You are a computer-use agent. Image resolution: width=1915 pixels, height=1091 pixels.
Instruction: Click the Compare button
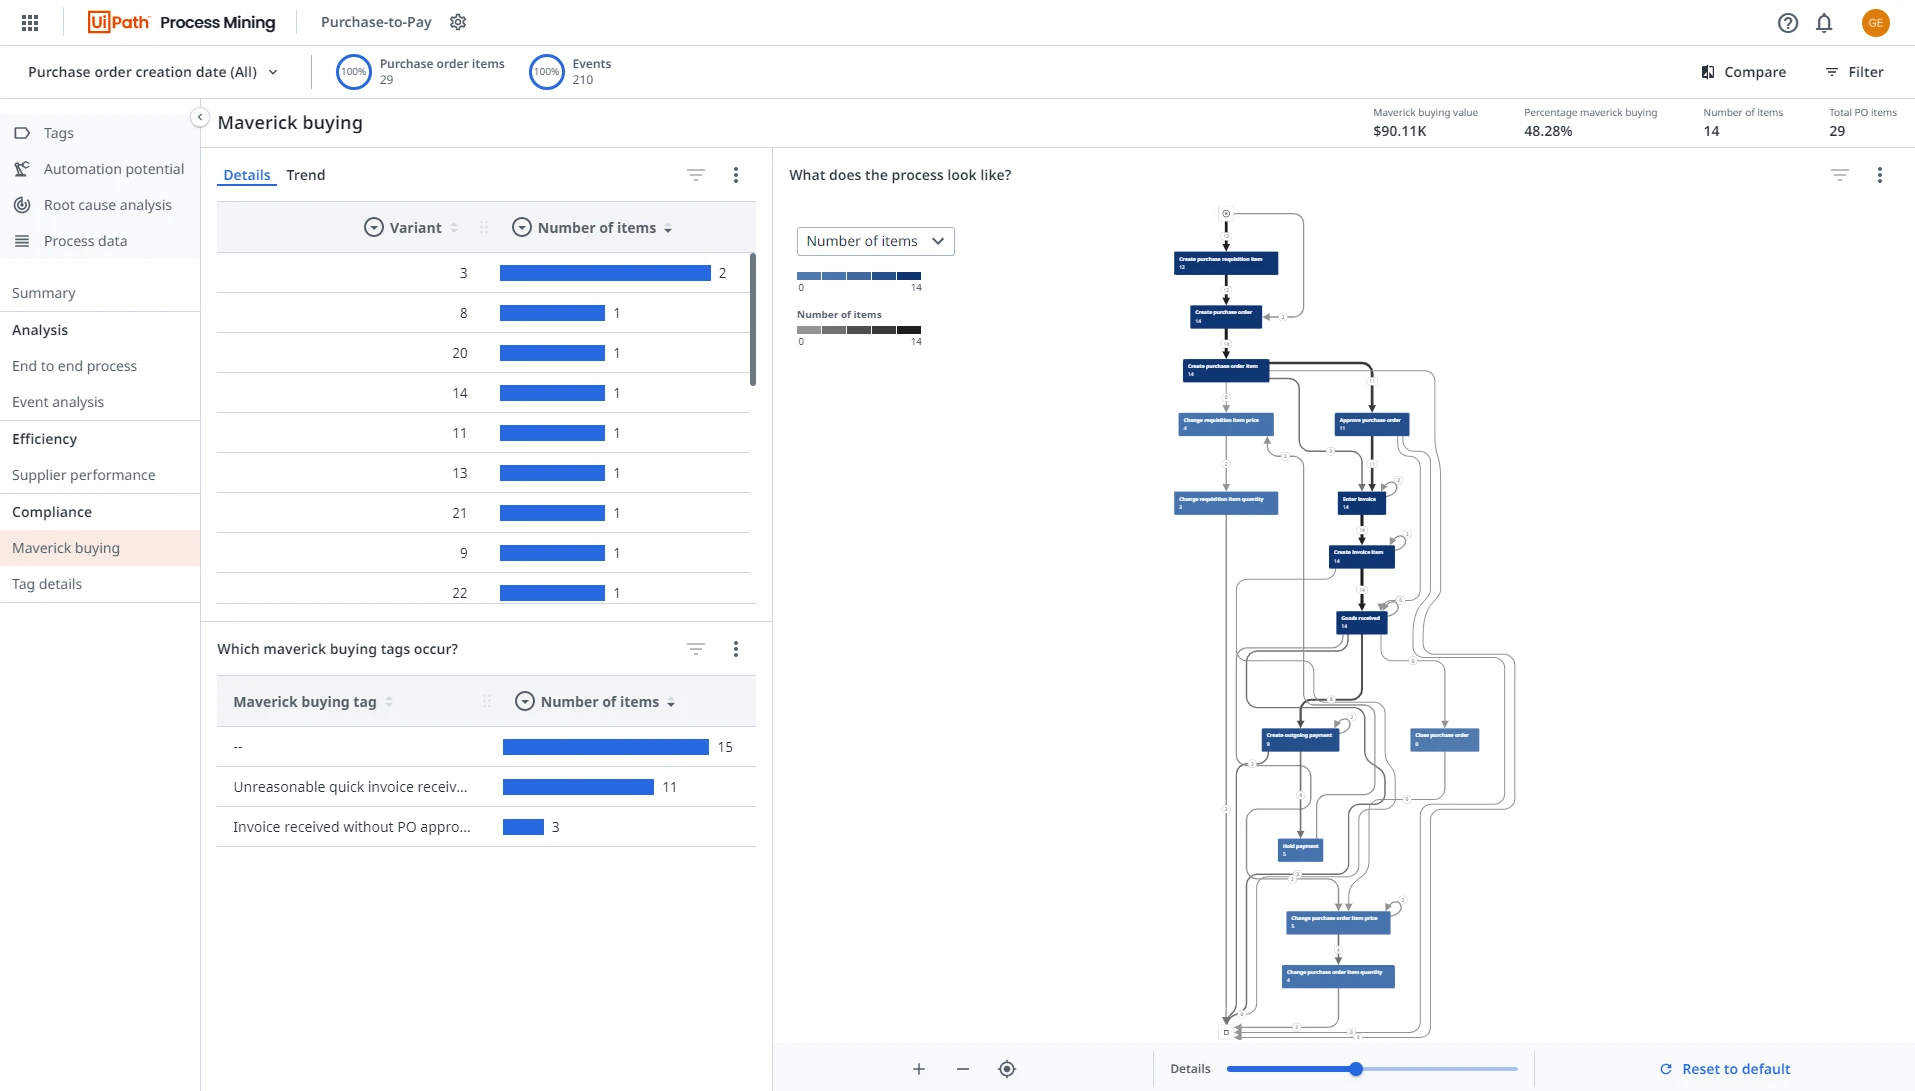point(1744,72)
